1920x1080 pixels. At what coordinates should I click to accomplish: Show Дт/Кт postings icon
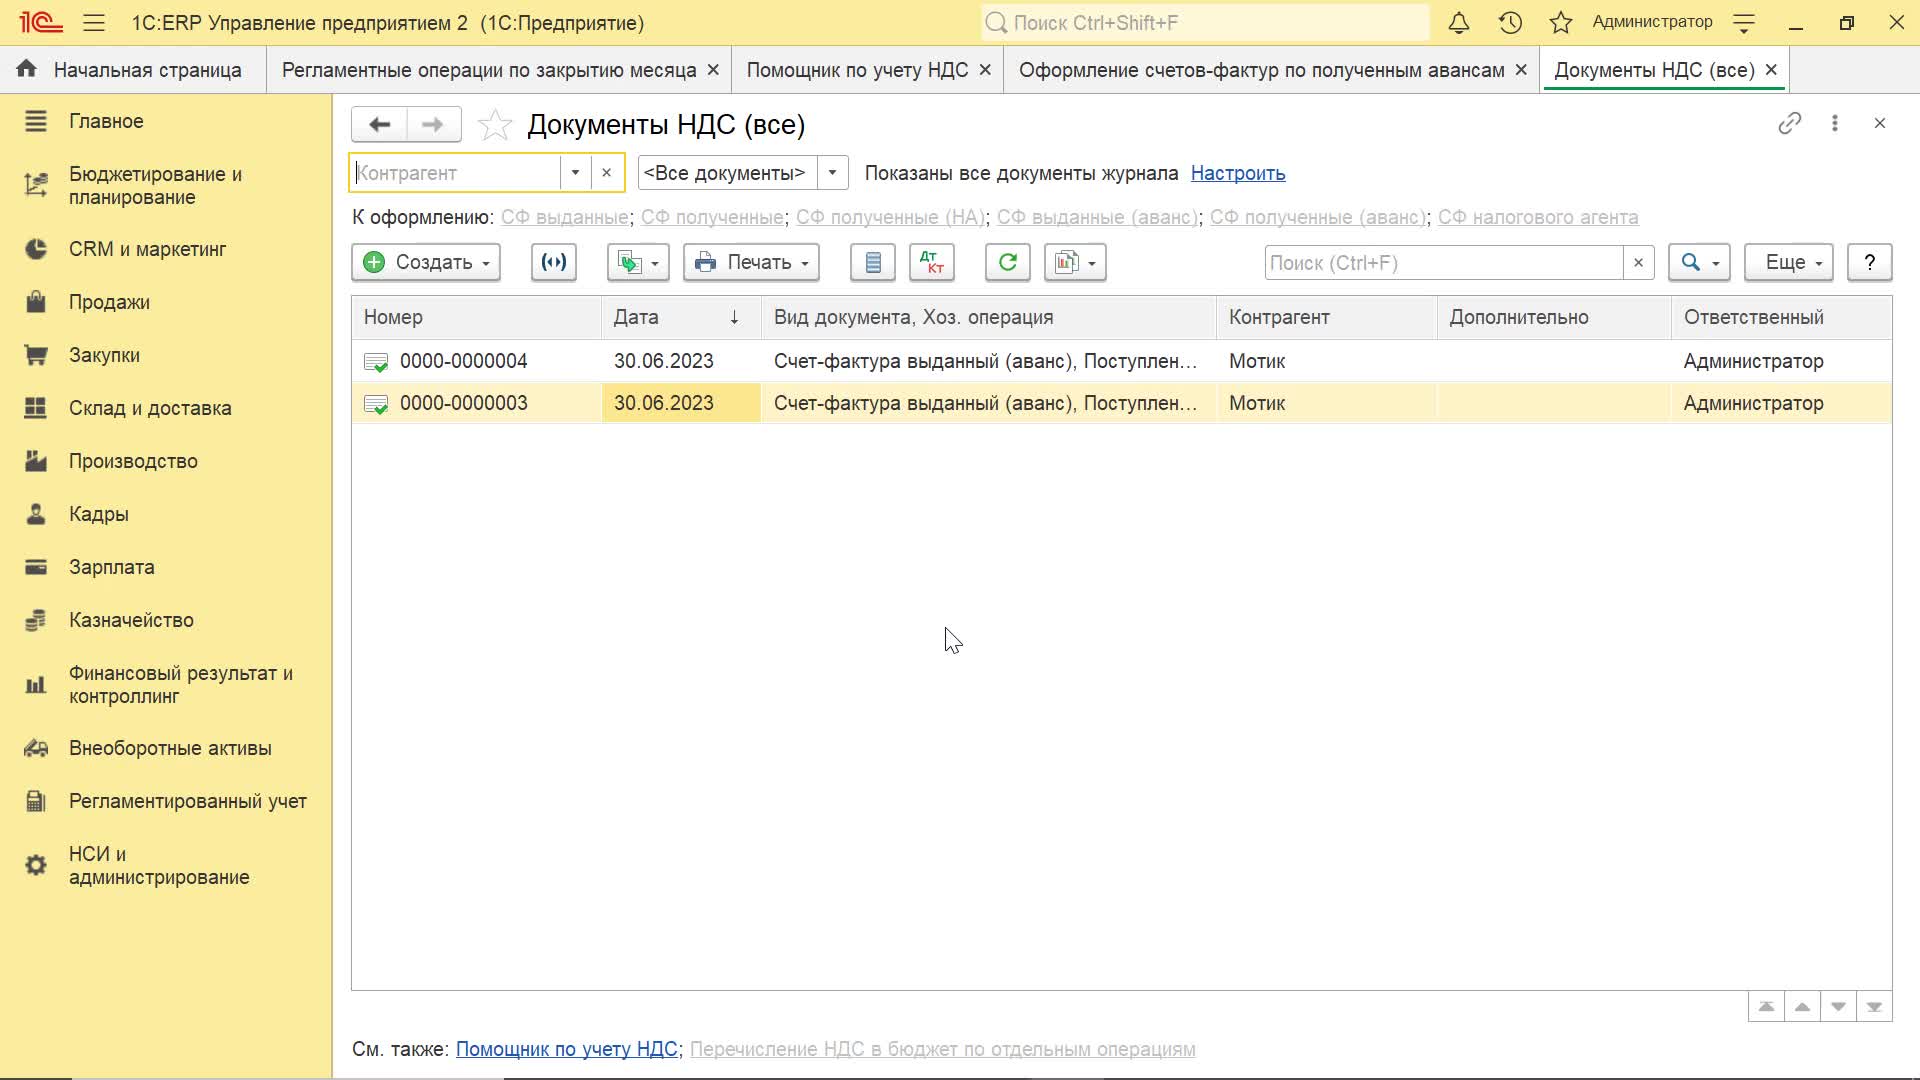tap(932, 262)
